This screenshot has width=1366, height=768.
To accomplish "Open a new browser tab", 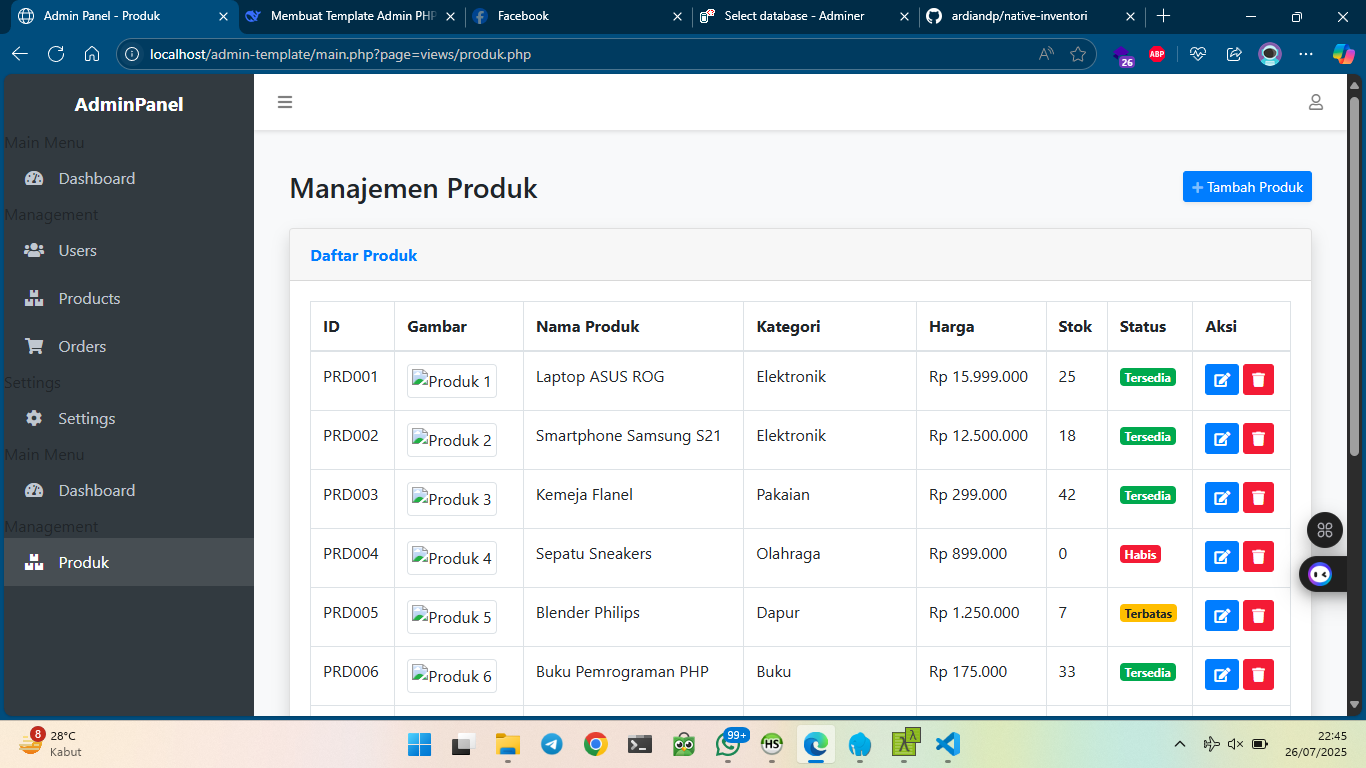I will [x=1163, y=16].
